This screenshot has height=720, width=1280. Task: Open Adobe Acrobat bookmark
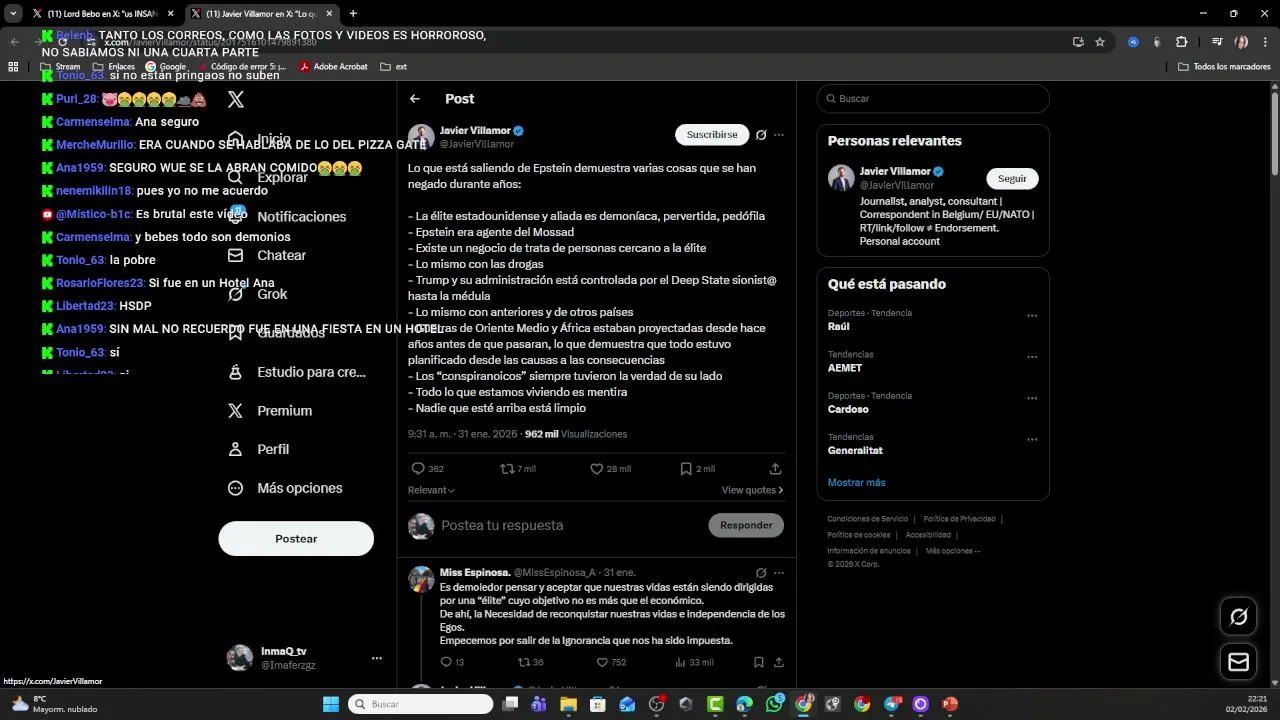pyautogui.click(x=333, y=67)
